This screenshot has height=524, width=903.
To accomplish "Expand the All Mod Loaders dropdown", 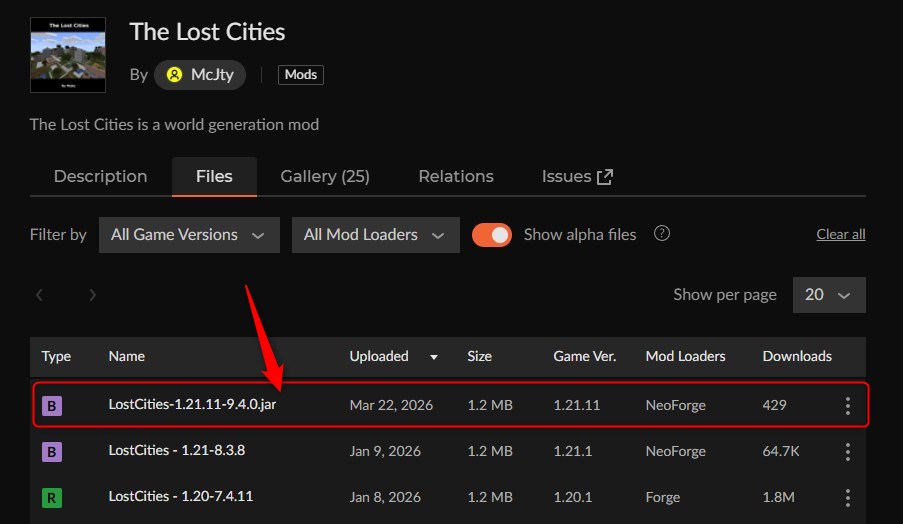I will tap(376, 235).
